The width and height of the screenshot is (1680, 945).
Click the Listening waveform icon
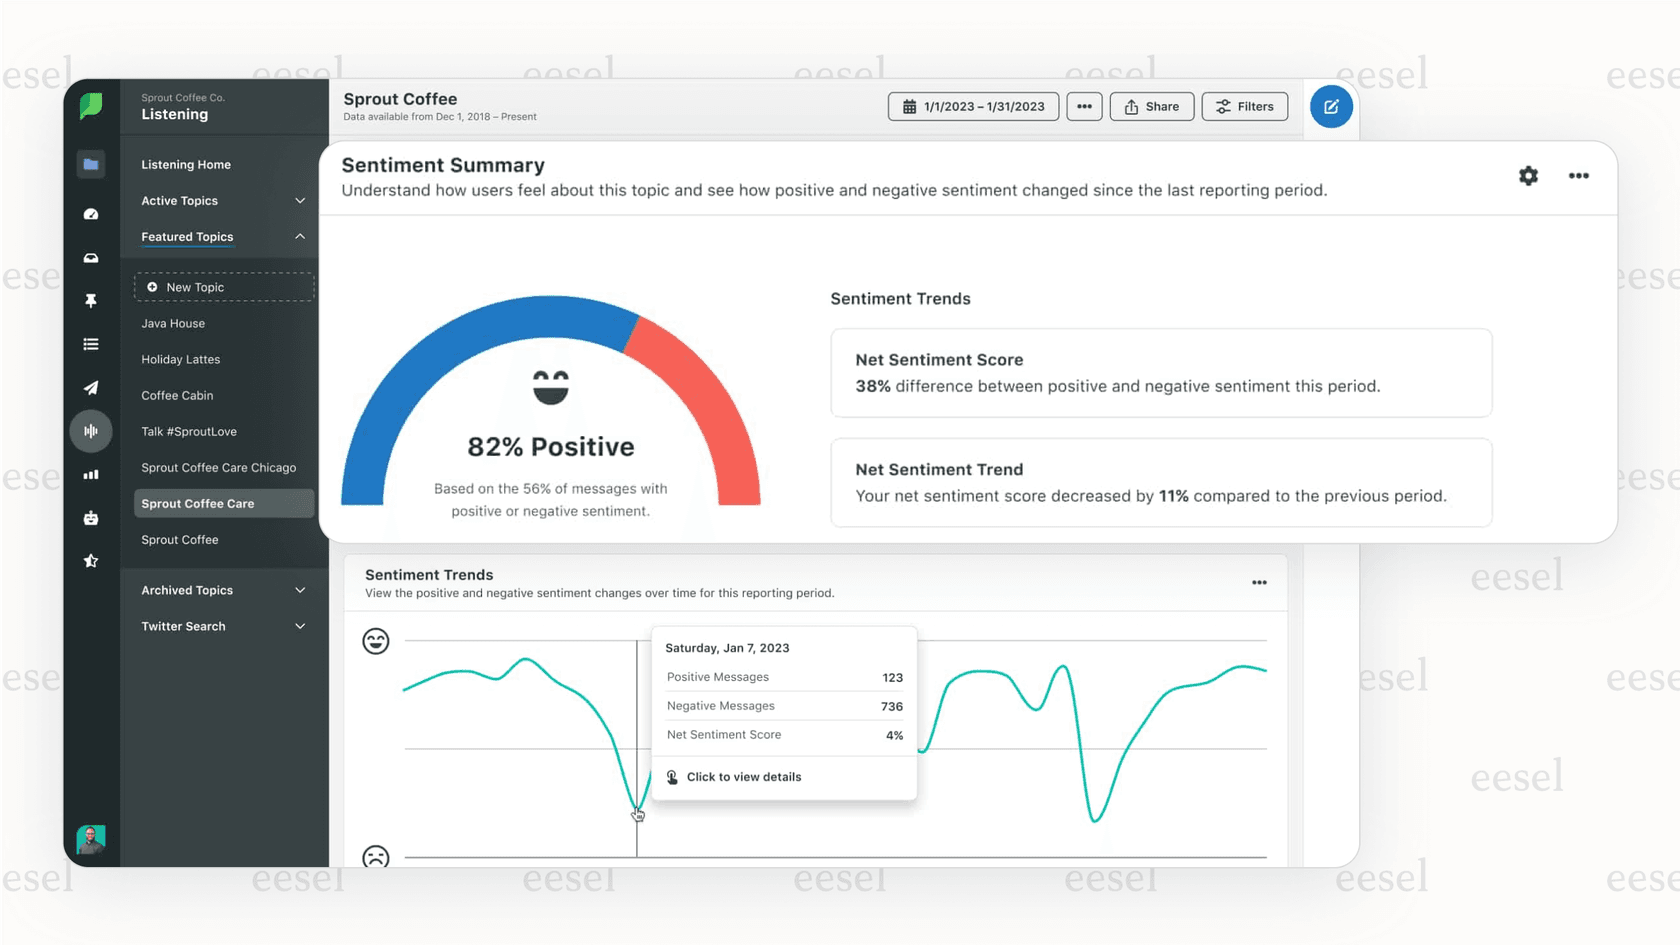pos(91,431)
